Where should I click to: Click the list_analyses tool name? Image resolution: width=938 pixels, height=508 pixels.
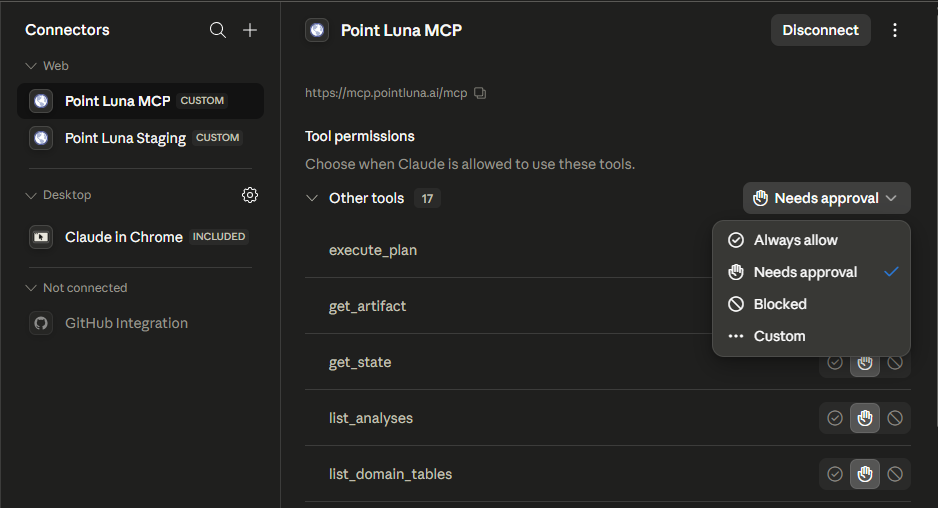371,418
